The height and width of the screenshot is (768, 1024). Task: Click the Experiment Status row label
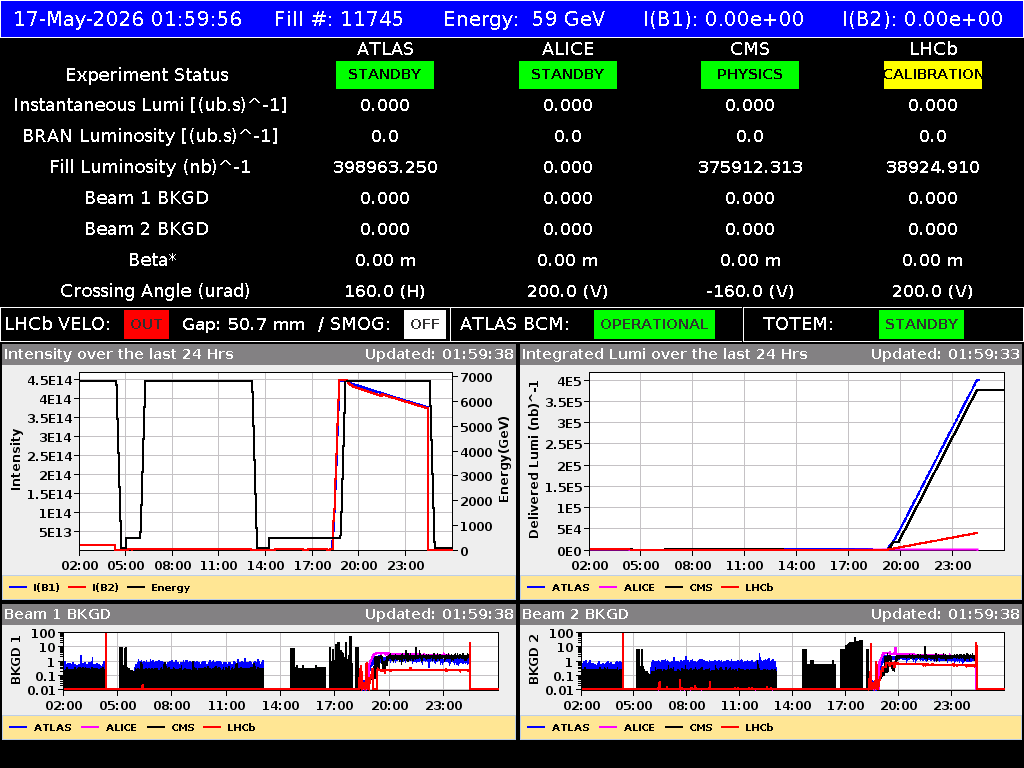(x=147, y=75)
